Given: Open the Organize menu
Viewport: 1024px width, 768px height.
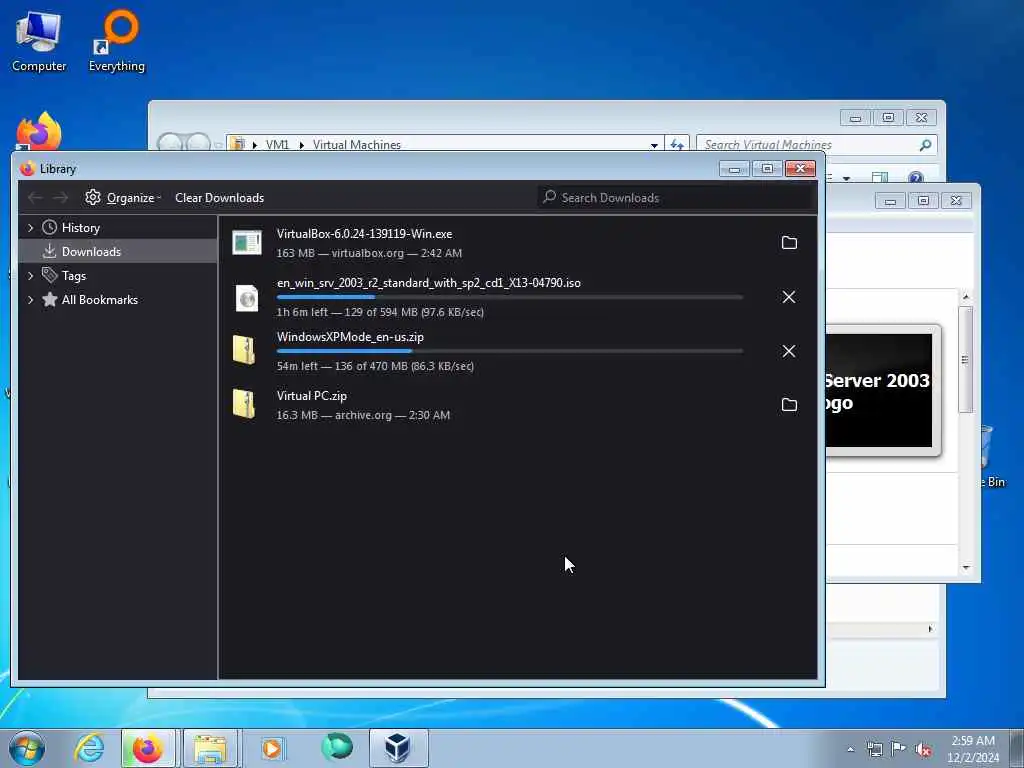Looking at the screenshot, I should click(123, 197).
